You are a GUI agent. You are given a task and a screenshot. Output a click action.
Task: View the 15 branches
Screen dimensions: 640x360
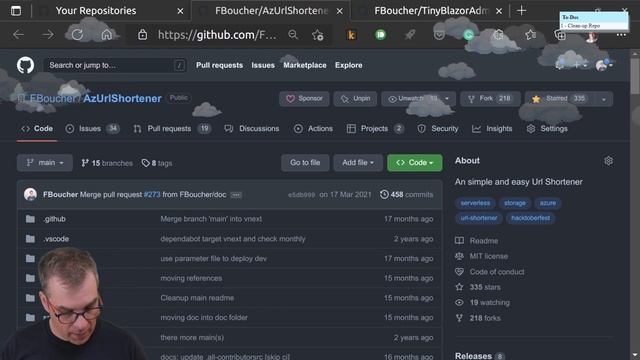(107, 163)
